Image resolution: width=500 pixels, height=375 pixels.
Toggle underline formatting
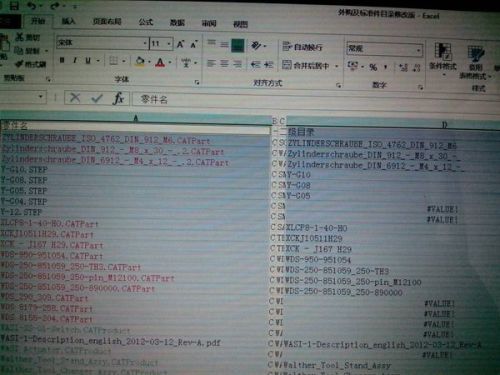tap(88, 61)
